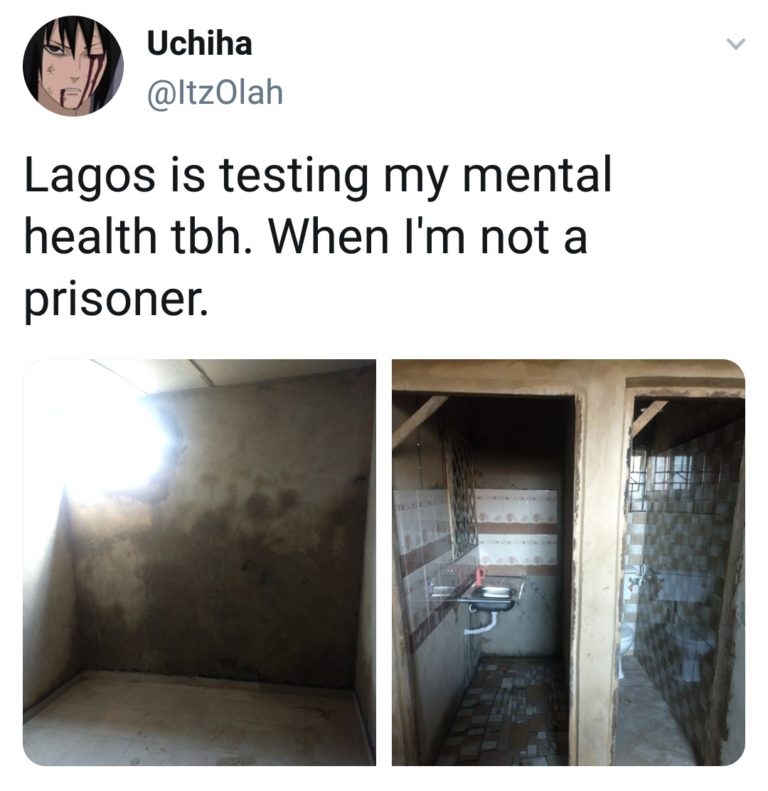Open the Uchiha display name profile
The image size is (768, 791).
pos(199,43)
